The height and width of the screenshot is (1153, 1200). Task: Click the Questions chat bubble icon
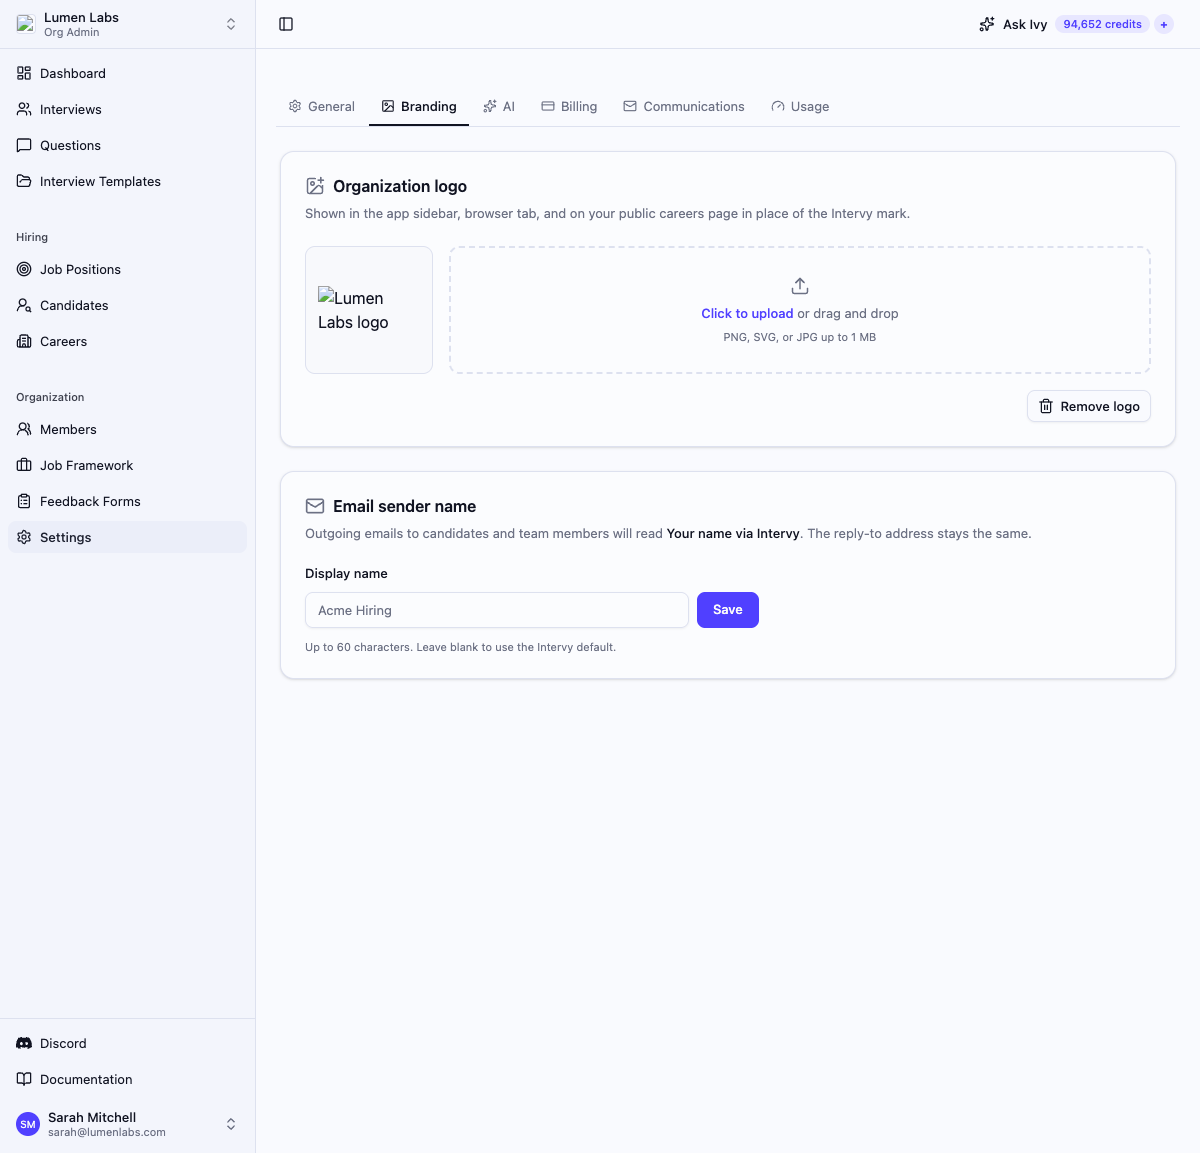[x=24, y=145]
